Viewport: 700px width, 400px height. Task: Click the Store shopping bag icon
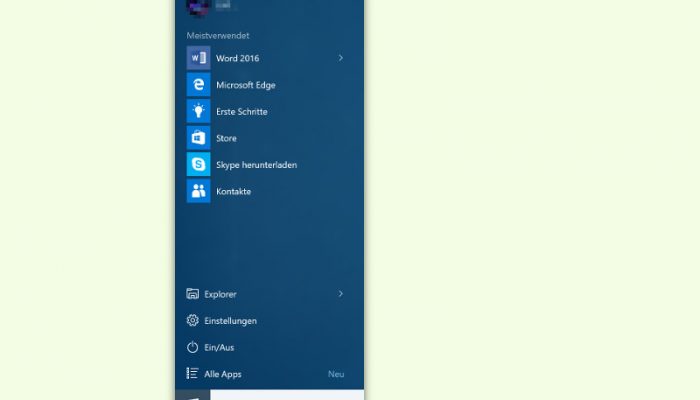(198, 138)
